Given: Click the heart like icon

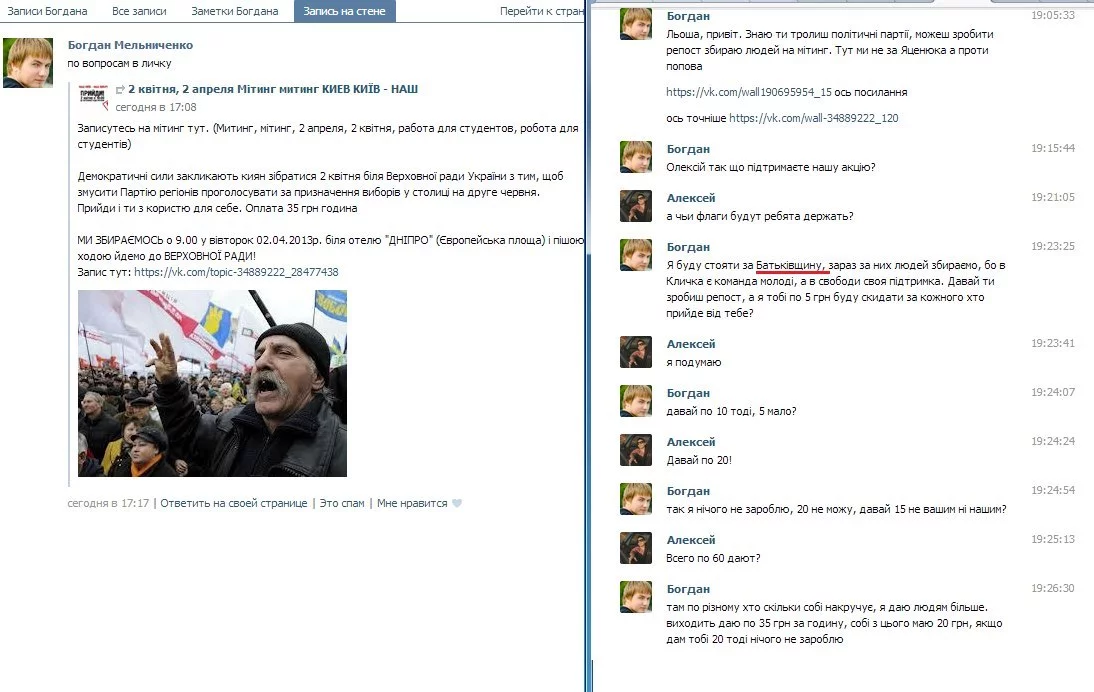Looking at the screenshot, I should coord(457,503).
